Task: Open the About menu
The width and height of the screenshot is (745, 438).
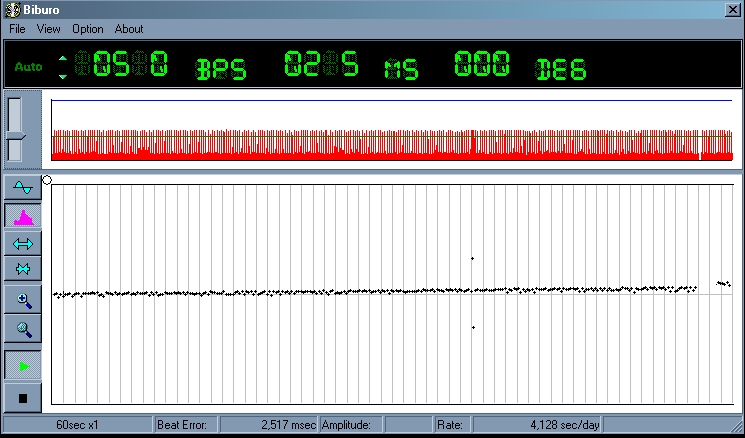Action: pyautogui.click(x=129, y=29)
